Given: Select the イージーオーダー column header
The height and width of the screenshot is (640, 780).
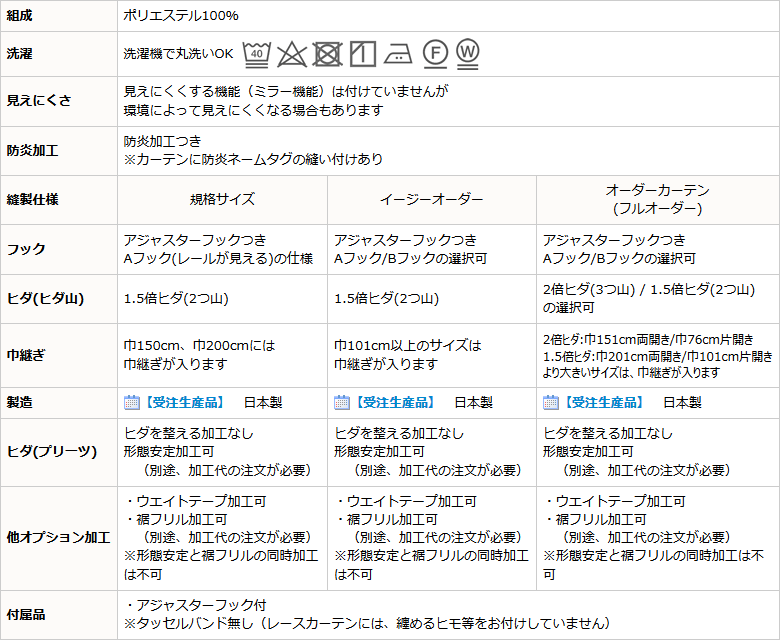Looking at the screenshot, I should pos(431,199).
